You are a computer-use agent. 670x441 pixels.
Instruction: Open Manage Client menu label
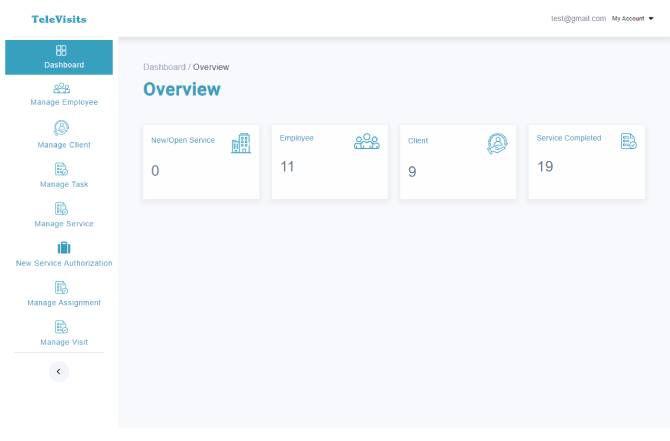(64, 145)
